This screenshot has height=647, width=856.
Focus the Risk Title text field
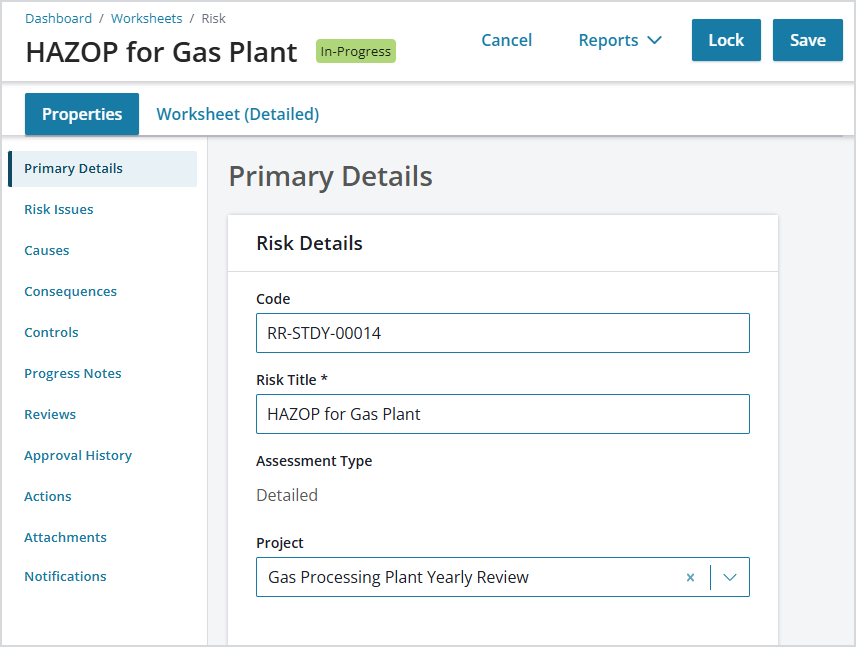(502, 414)
